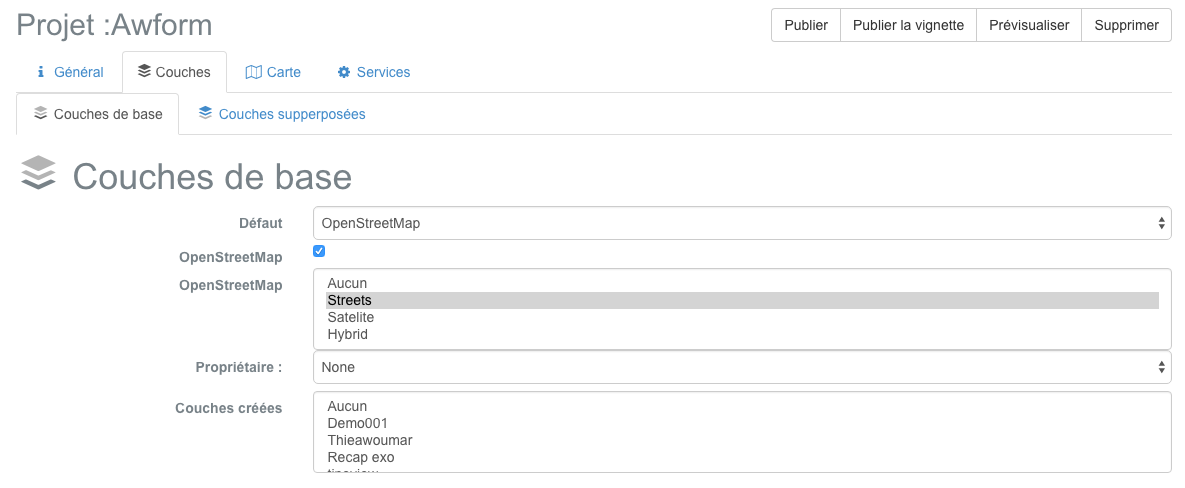Image resolution: width=1185 pixels, height=488 pixels.
Task: Click the blue layers icon on Couches supperposées subtab
Action: [x=205, y=113]
